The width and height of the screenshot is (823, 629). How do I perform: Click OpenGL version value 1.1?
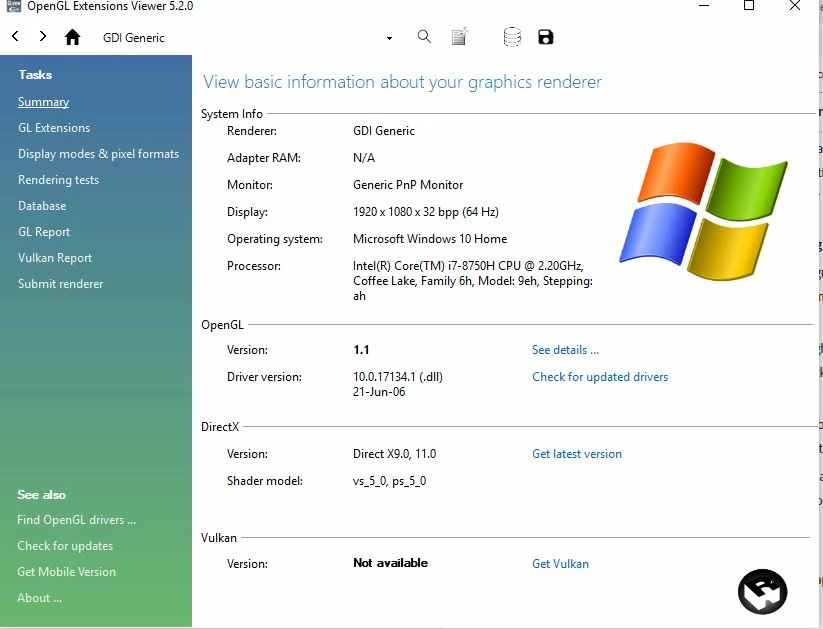tap(361, 350)
